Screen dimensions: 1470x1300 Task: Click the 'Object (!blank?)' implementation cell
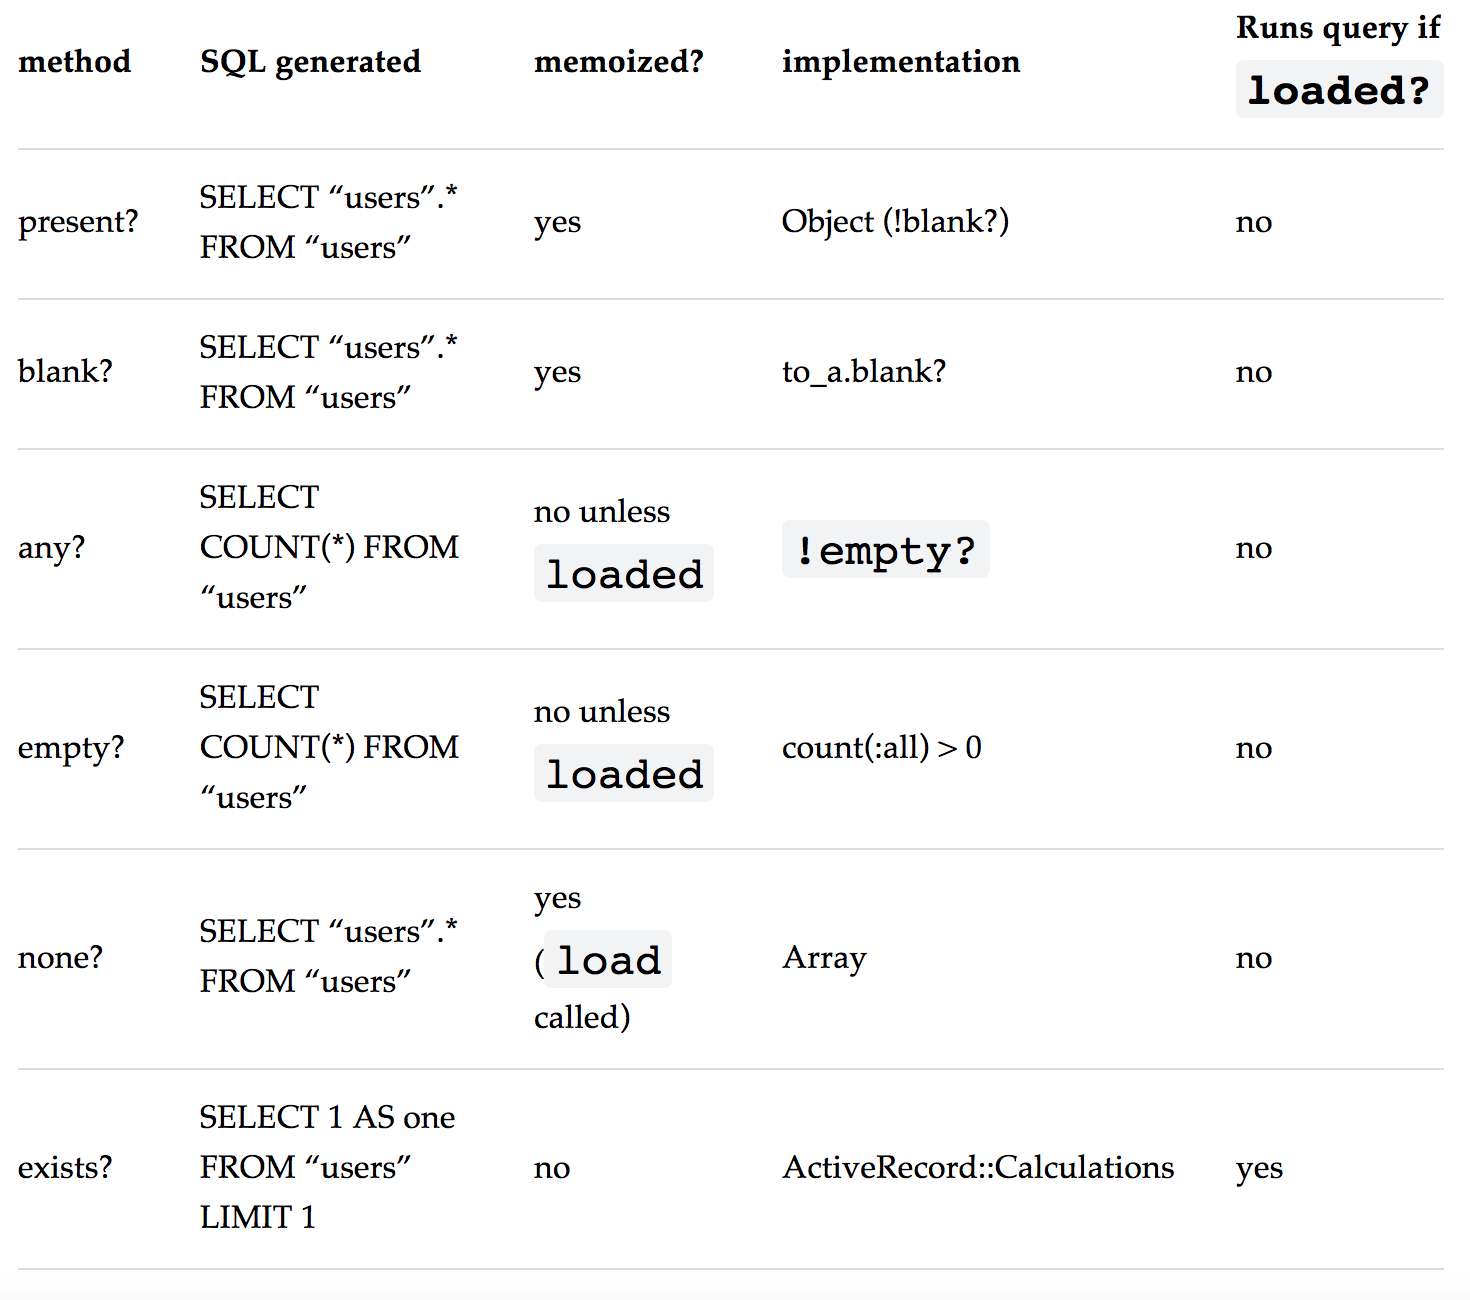tap(895, 222)
